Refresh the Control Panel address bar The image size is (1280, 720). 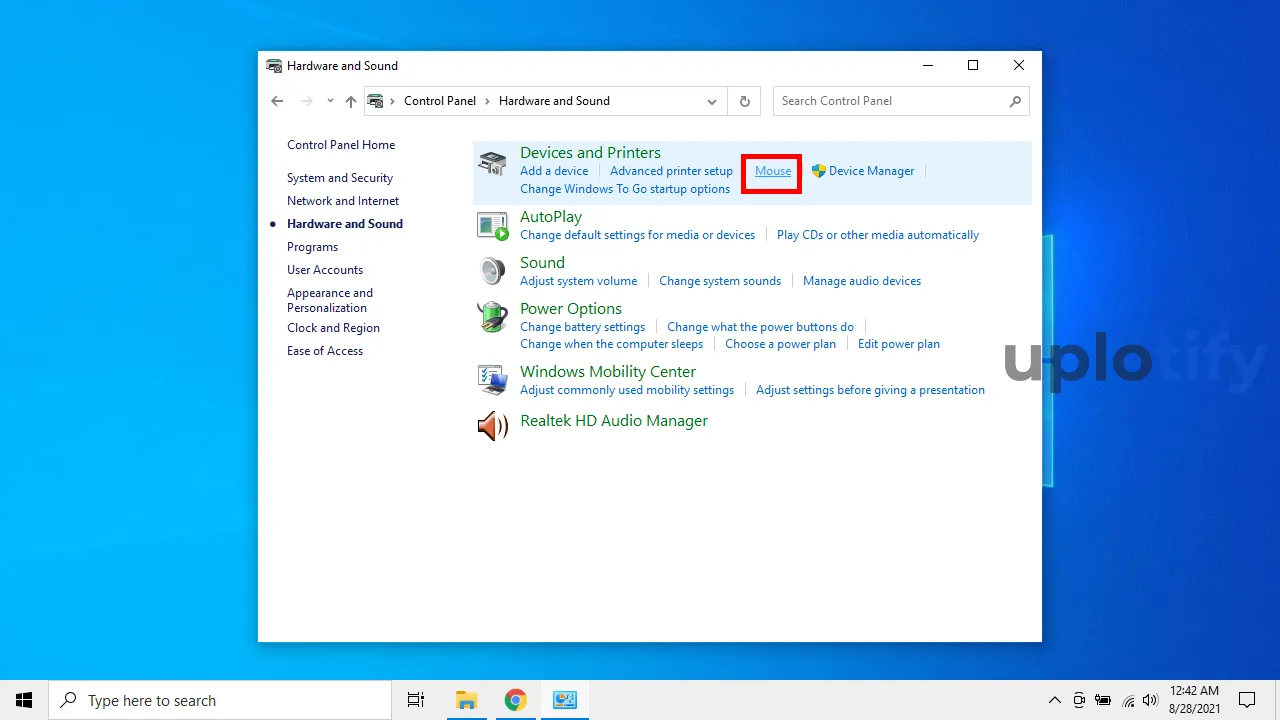point(744,101)
